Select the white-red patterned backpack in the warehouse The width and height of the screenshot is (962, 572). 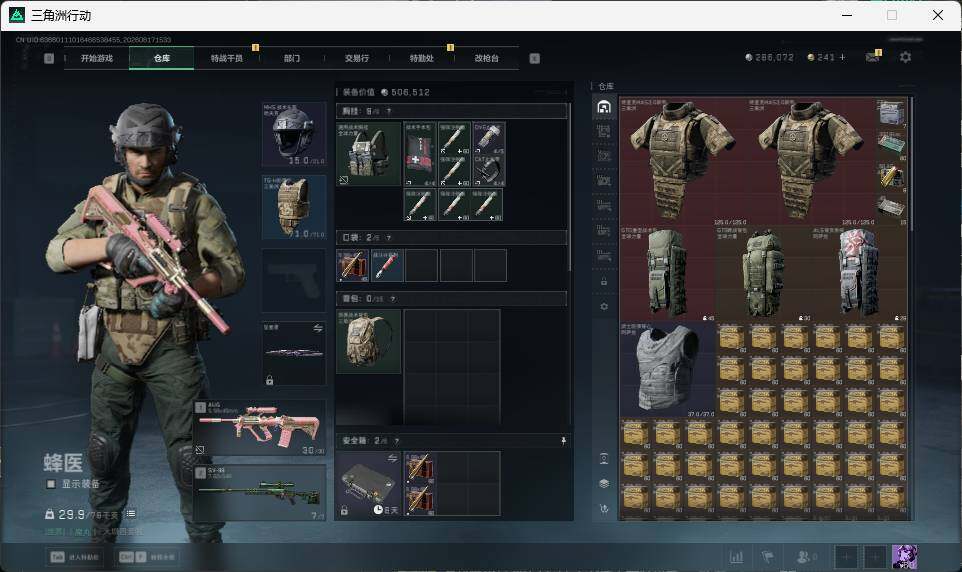(859, 274)
